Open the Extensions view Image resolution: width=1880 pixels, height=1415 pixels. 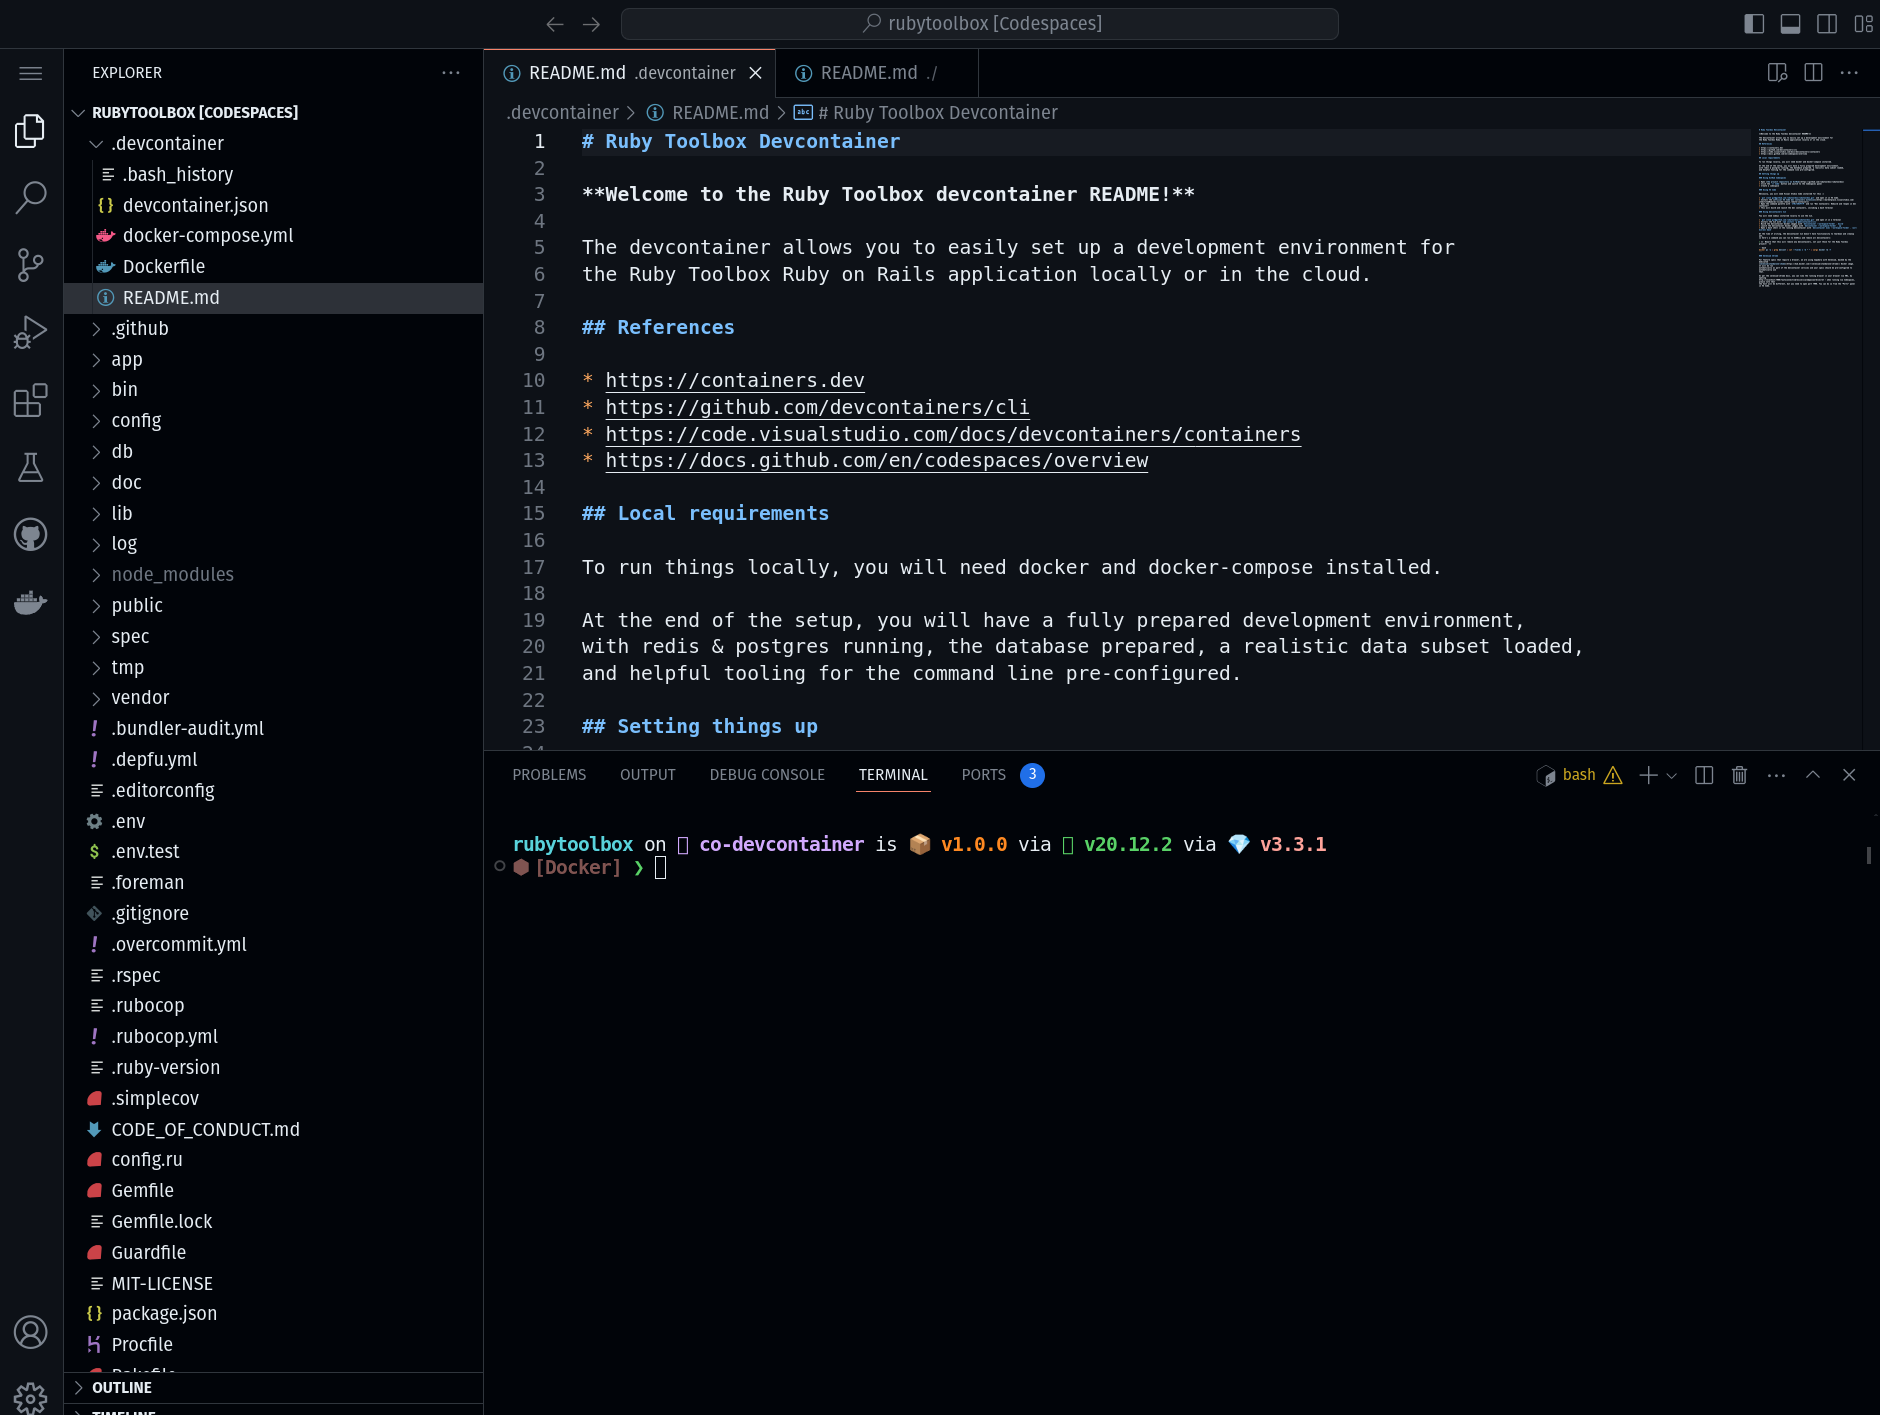[31, 400]
